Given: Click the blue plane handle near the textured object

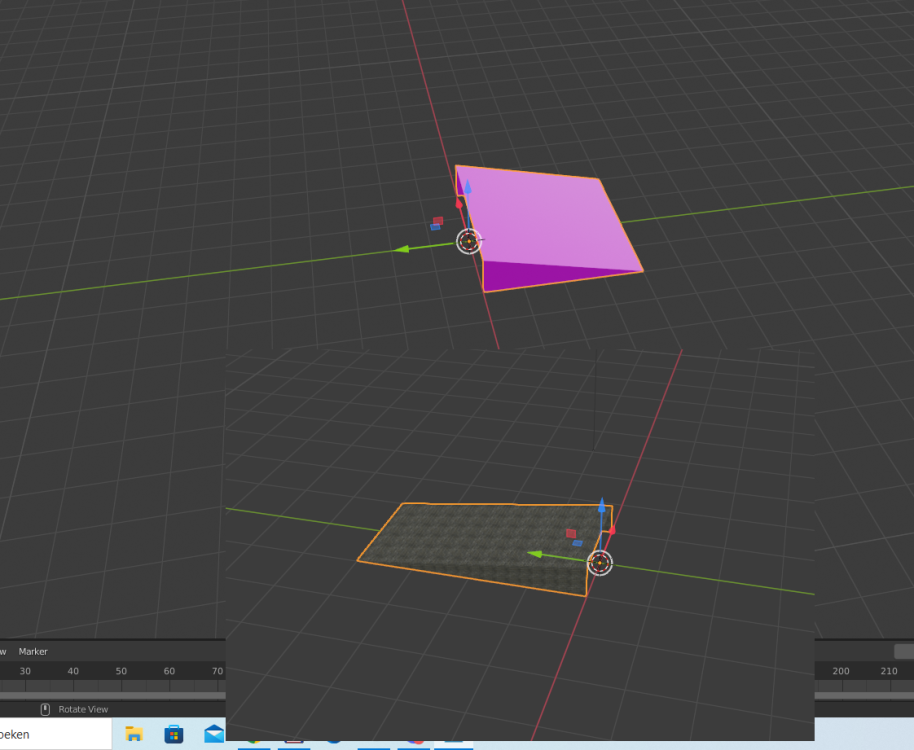Looking at the screenshot, I should tap(577, 543).
